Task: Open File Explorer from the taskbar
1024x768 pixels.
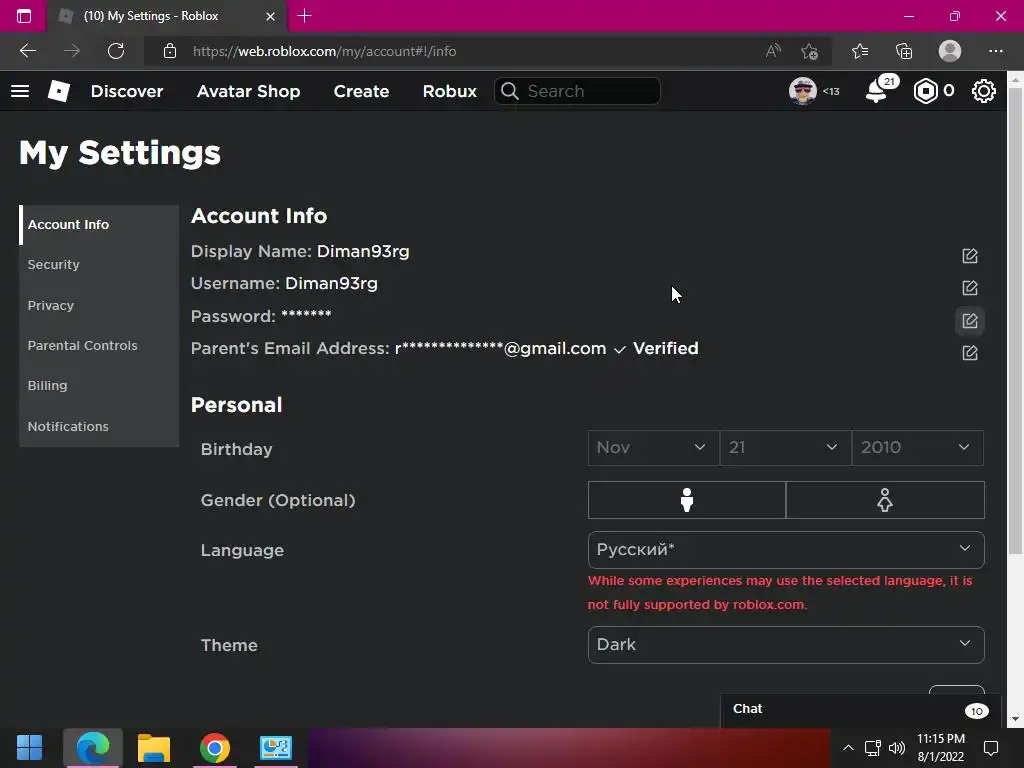Action: [x=153, y=748]
